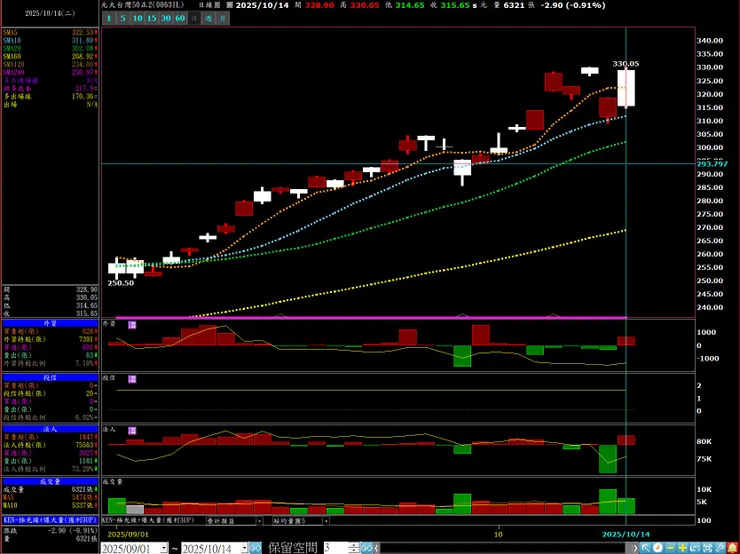This screenshot has width=740, height=554.
Task: Click the SMA60 legend row
Action: (50, 56)
